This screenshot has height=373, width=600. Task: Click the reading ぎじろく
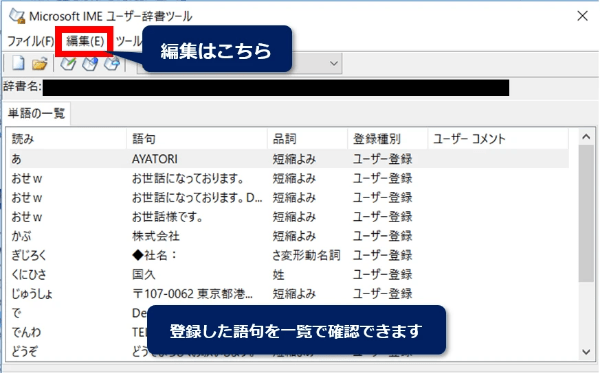(29, 255)
